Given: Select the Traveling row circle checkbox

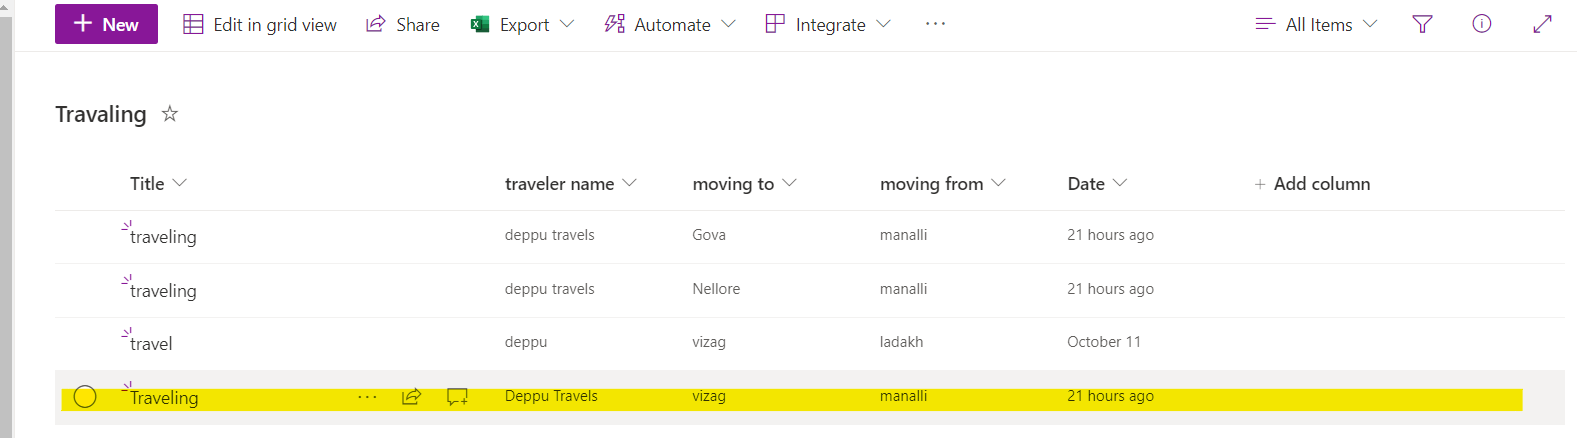Looking at the screenshot, I should [85, 397].
